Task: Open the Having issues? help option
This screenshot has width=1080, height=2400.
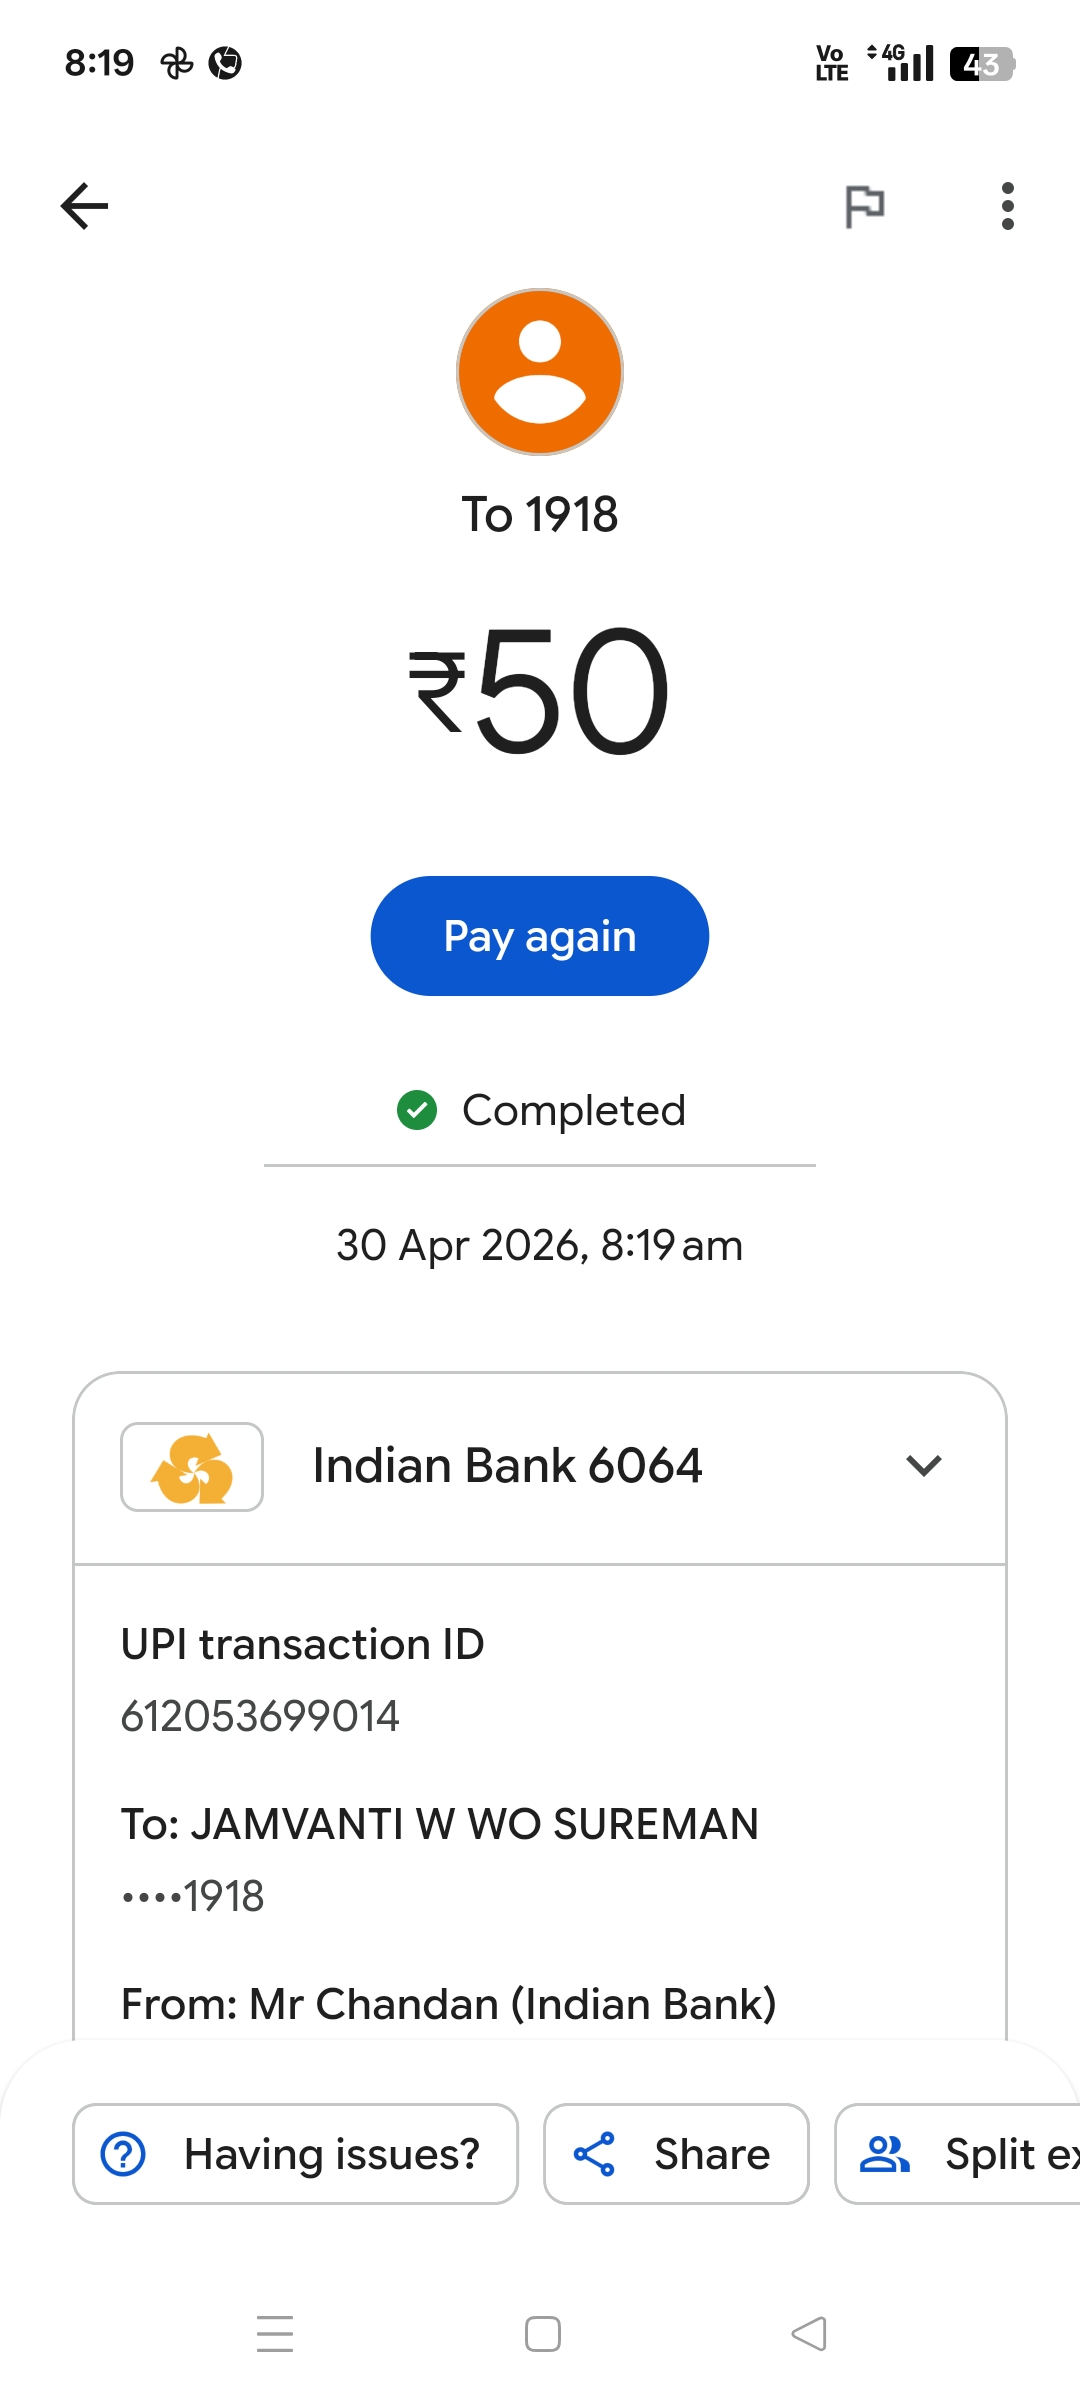Action: click(x=295, y=2154)
